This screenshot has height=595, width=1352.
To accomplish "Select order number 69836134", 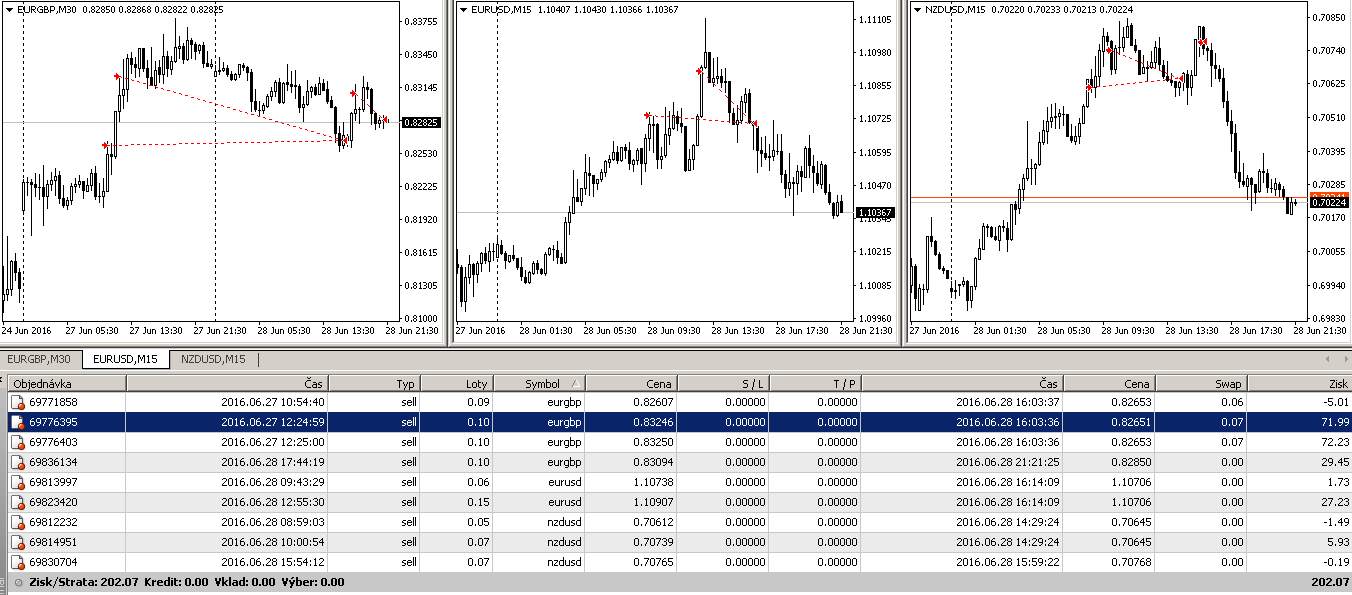I will coord(54,462).
